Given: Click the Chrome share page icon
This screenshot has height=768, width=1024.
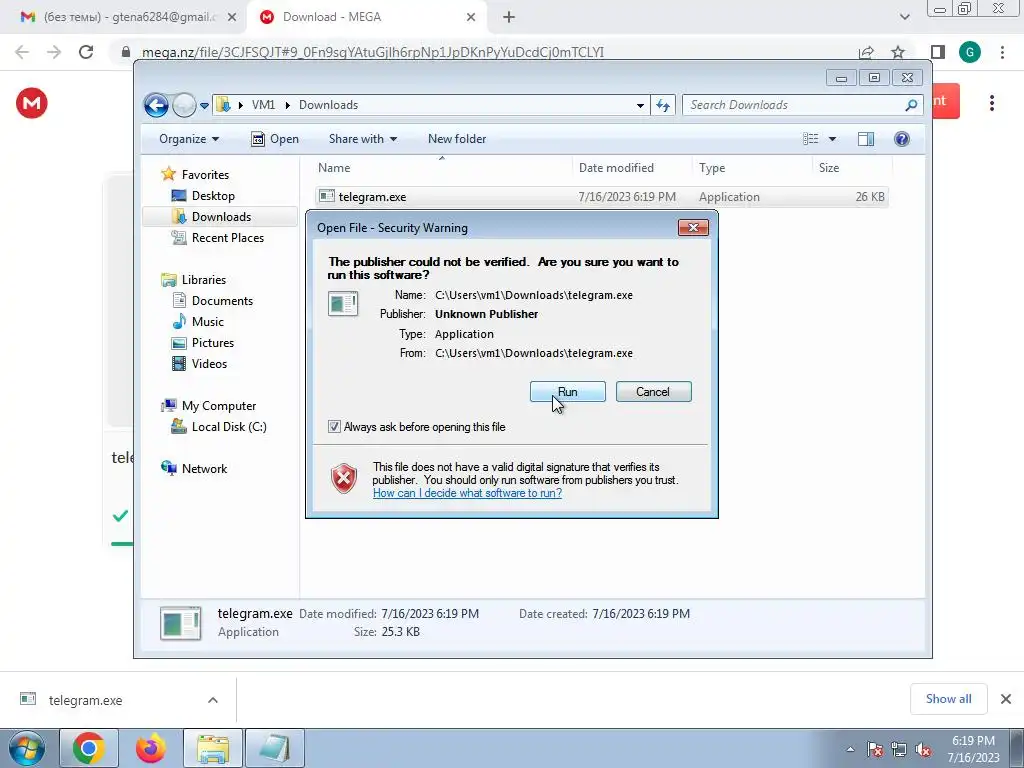Looking at the screenshot, I should (866, 52).
